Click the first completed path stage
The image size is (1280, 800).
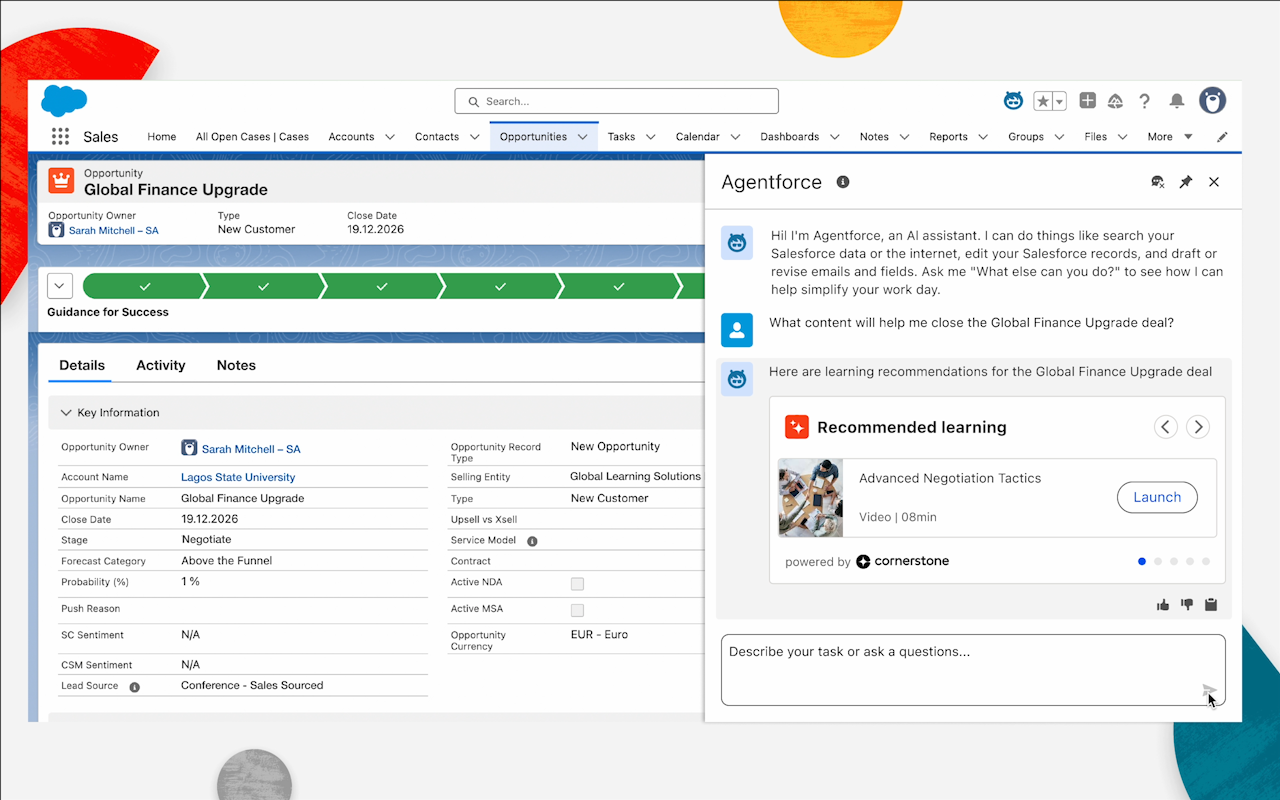[145, 287]
